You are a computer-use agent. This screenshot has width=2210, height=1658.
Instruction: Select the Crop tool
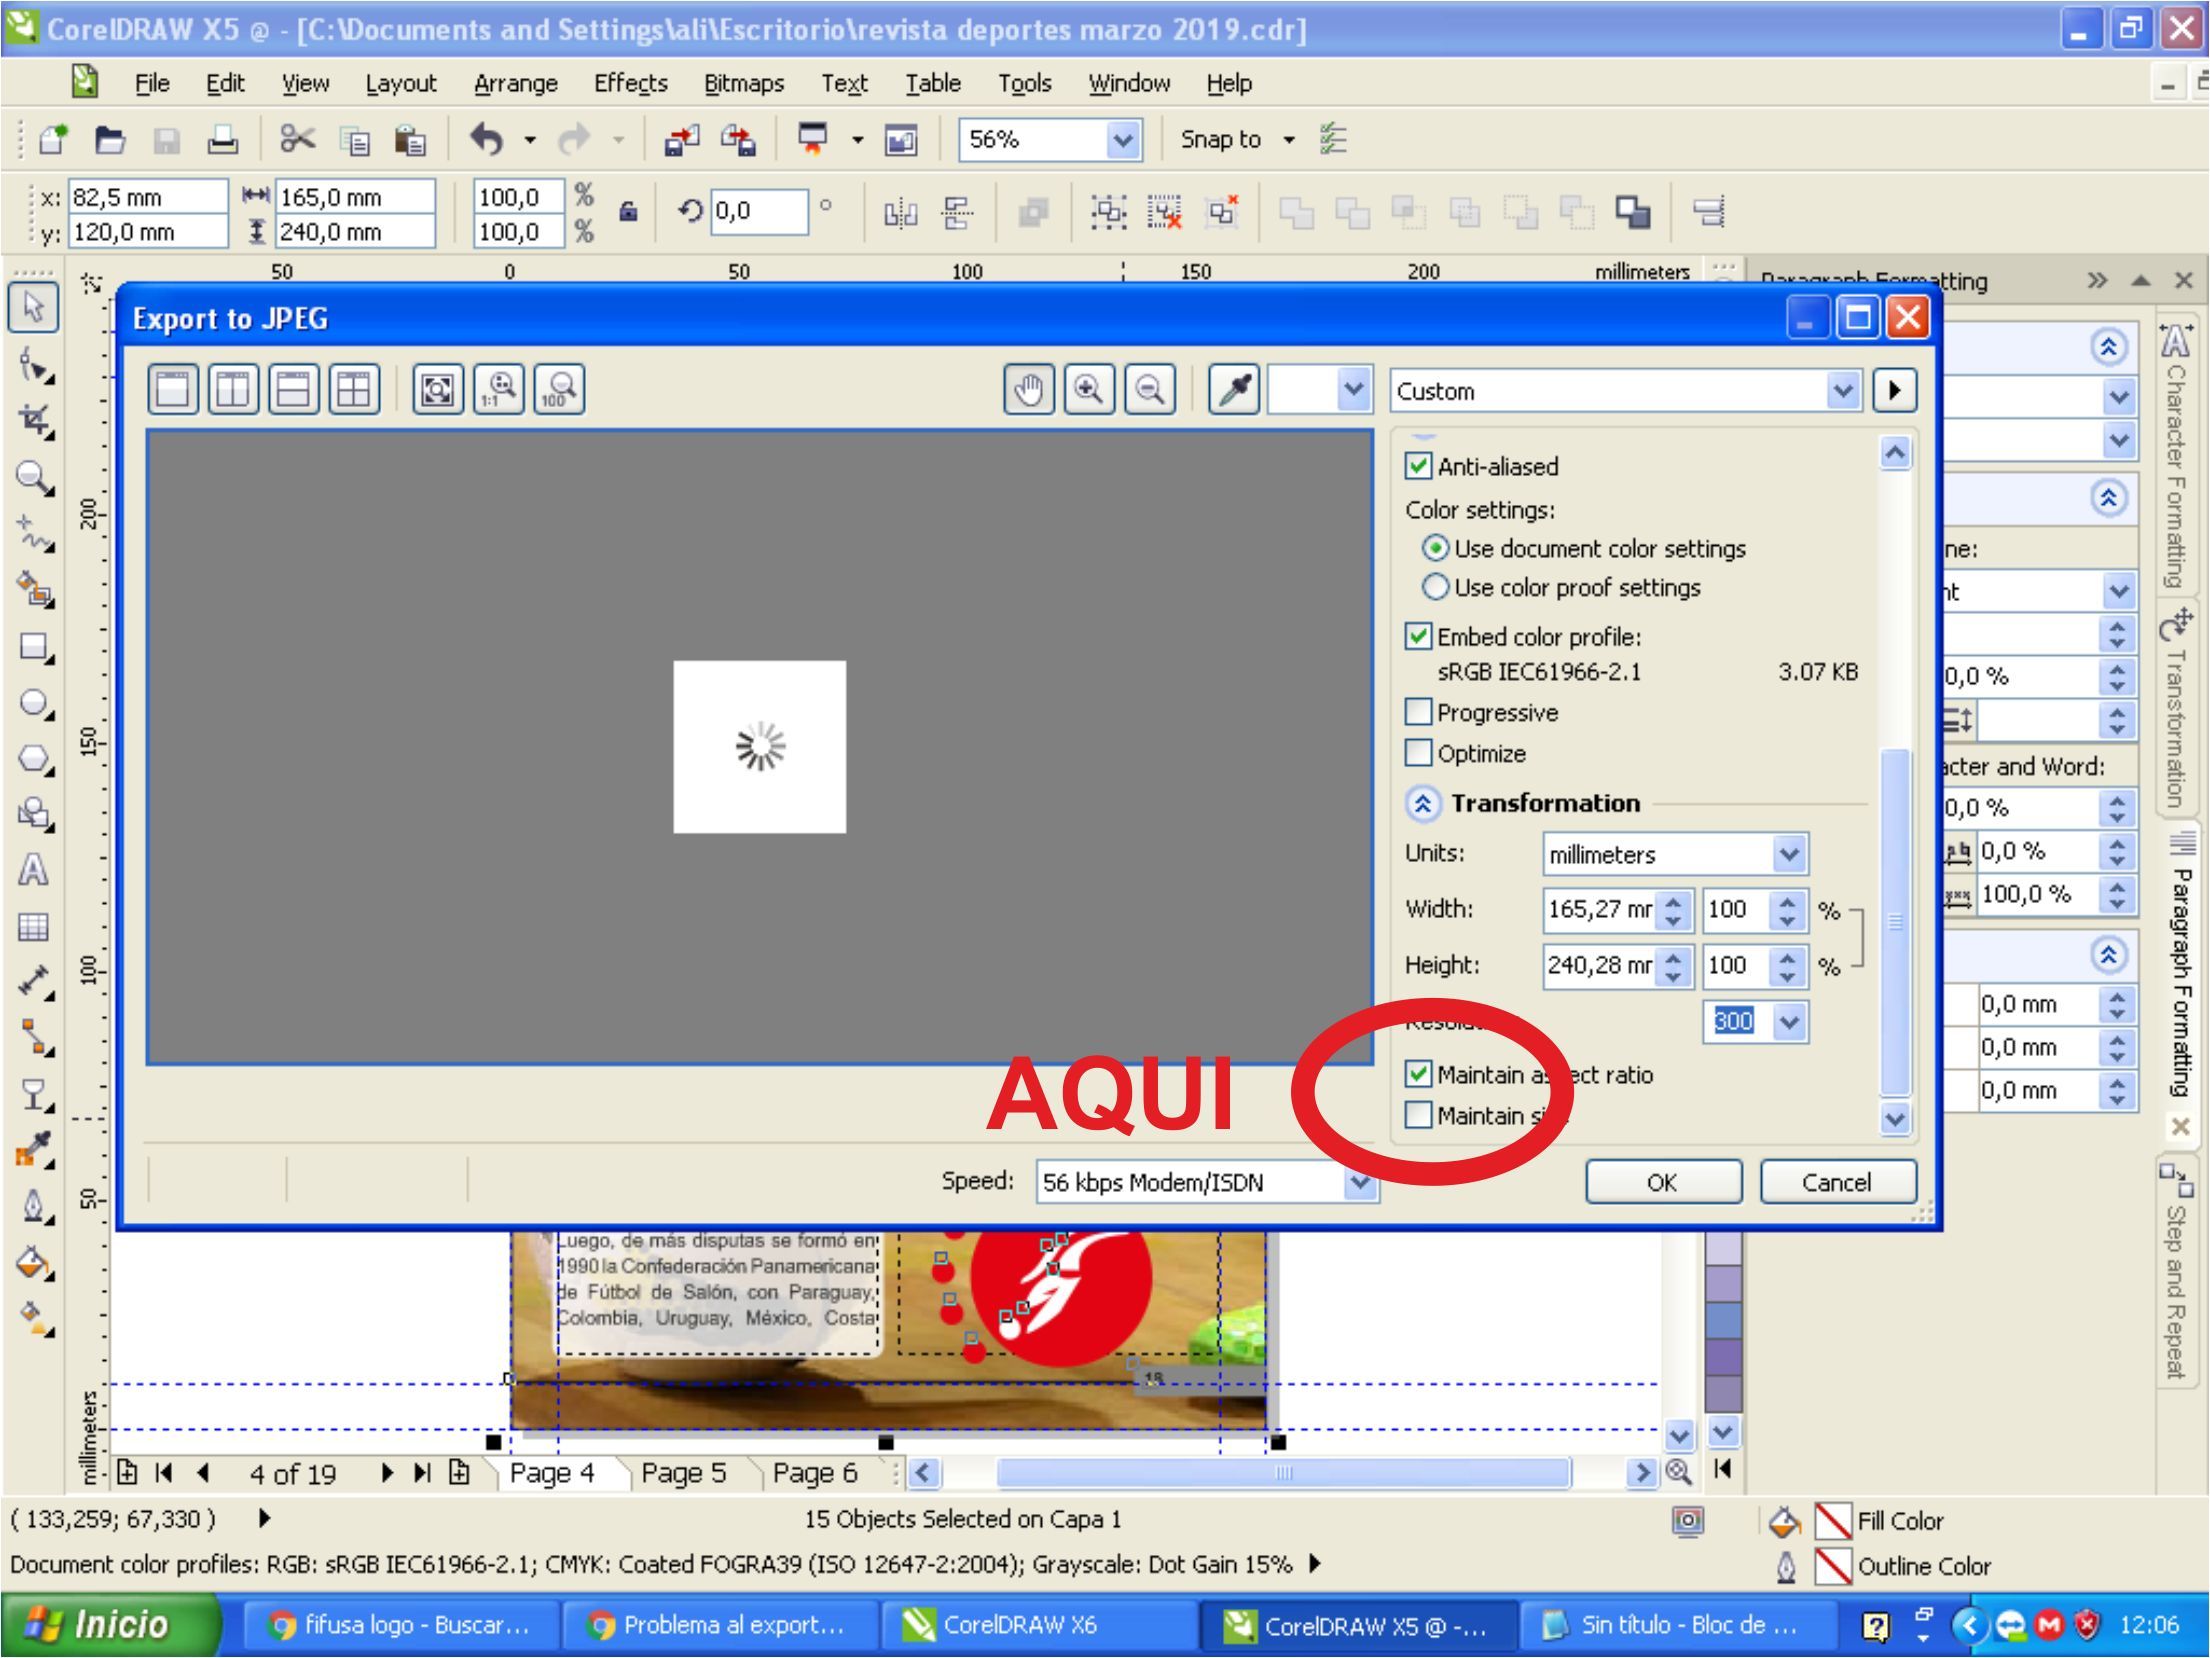click(x=35, y=421)
